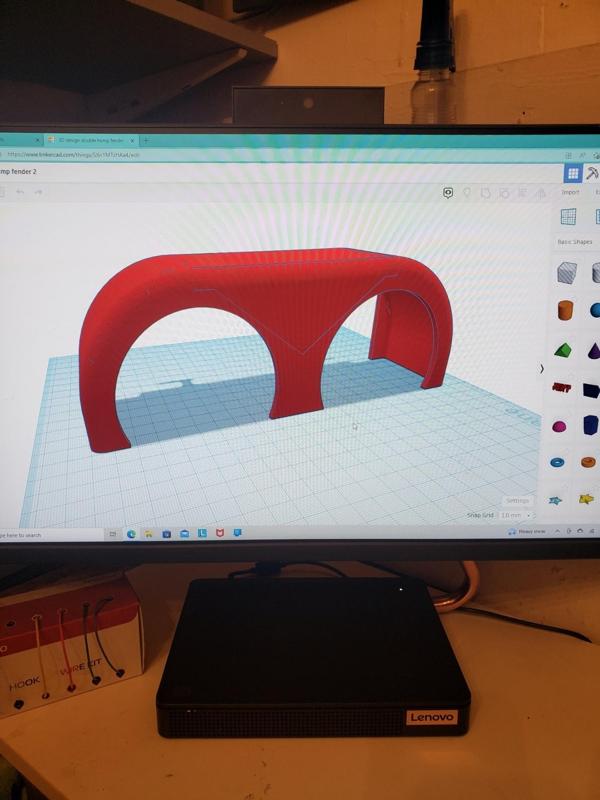The width and height of the screenshot is (600, 800).
Task: Close the 3D design fender browser tab
Action: pos(132,140)
